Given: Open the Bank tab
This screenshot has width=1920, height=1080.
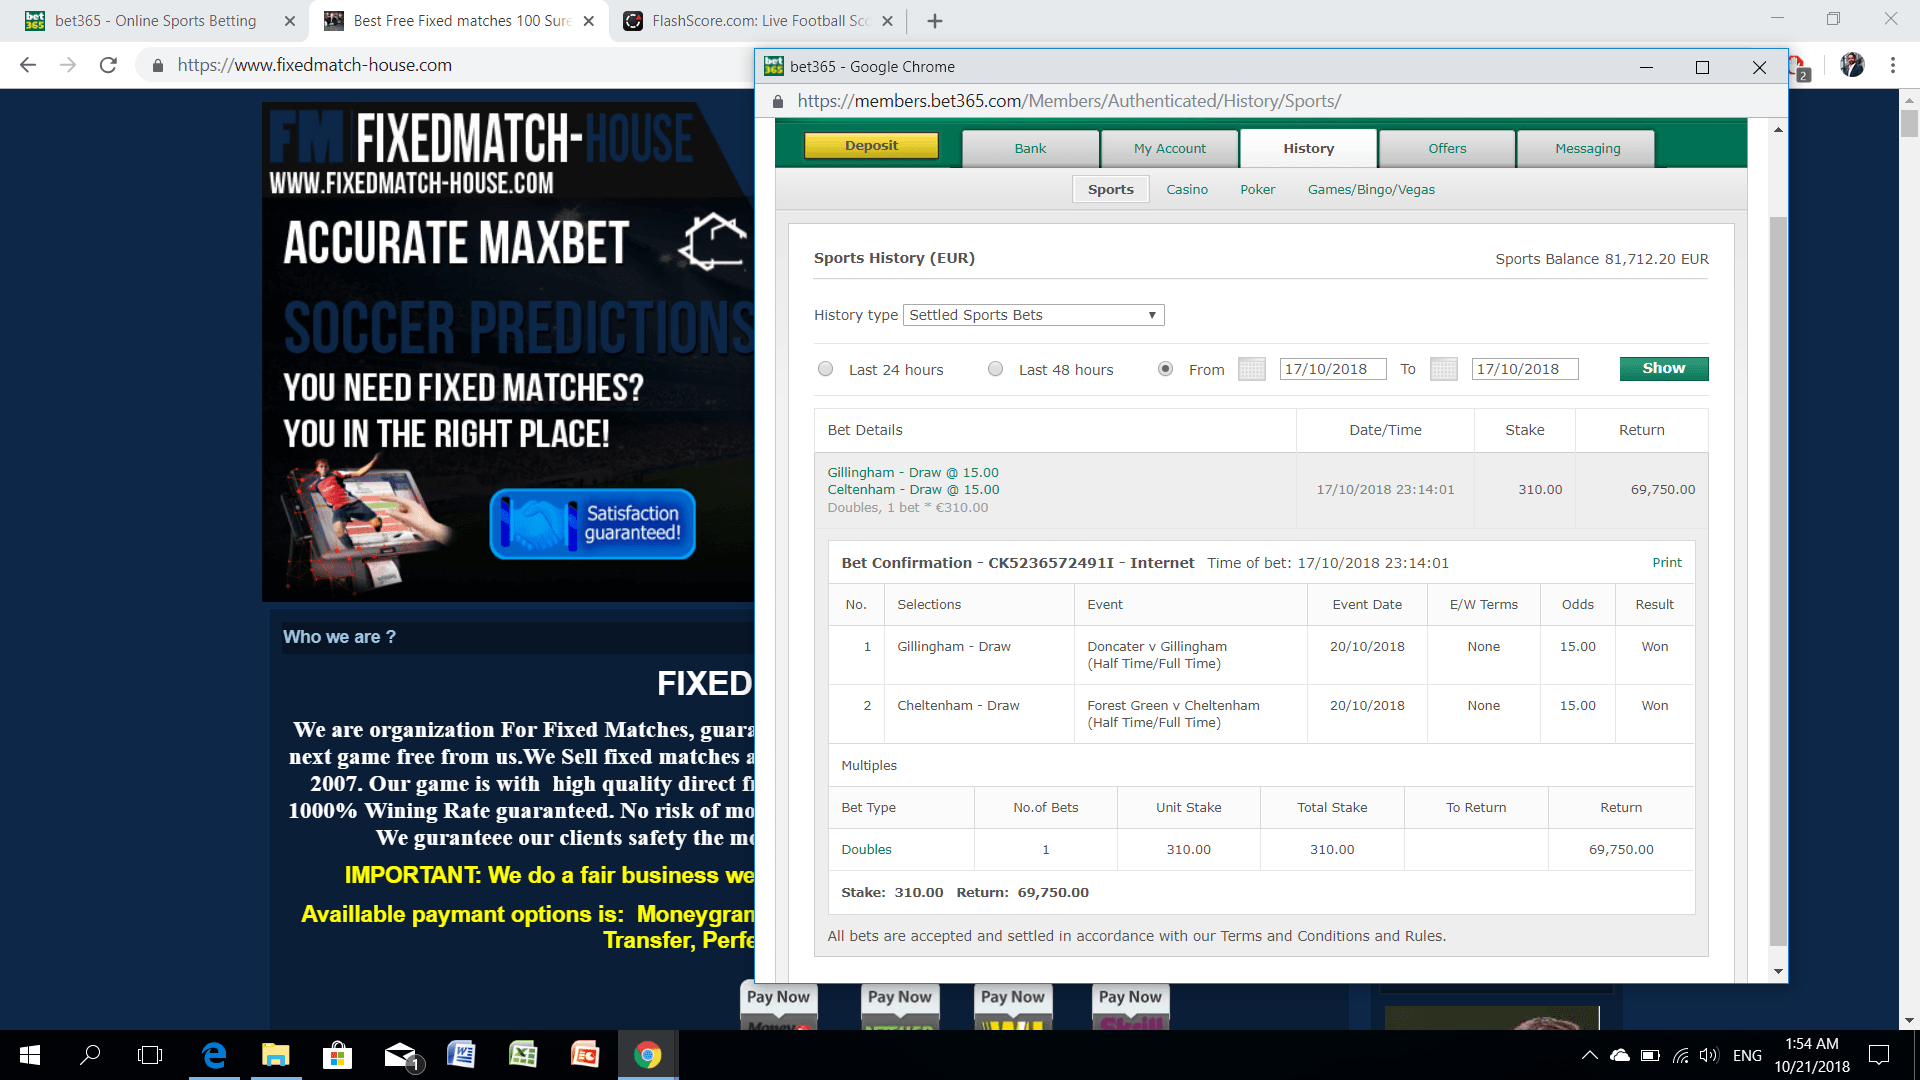Looking at the screenshot, I should (x=1030, y=149).
